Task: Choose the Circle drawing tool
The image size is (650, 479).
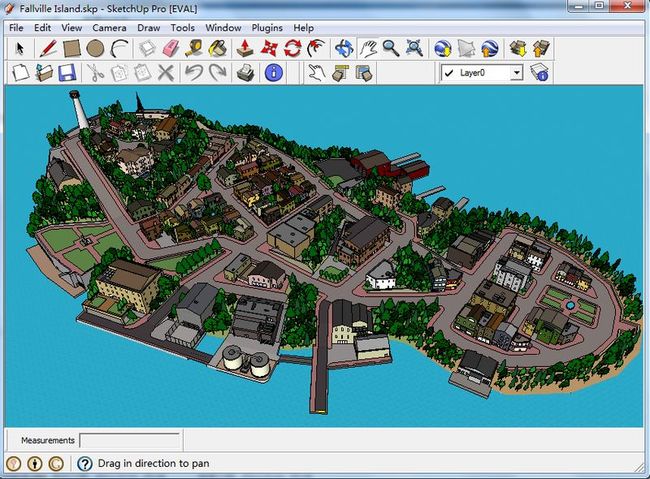Action: tap(95, 49)
